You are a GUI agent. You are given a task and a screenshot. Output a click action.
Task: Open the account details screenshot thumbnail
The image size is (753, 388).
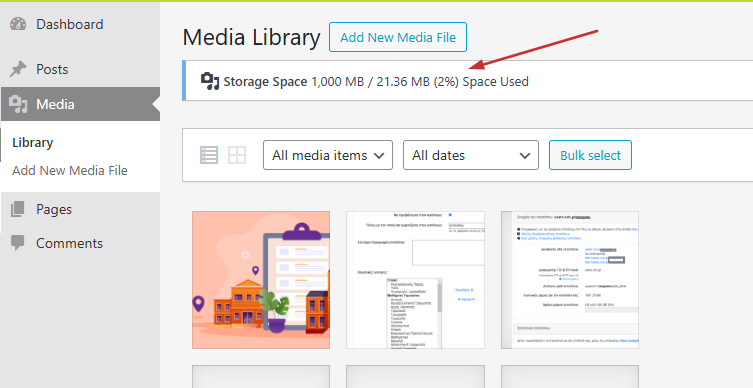click(570, 280)
